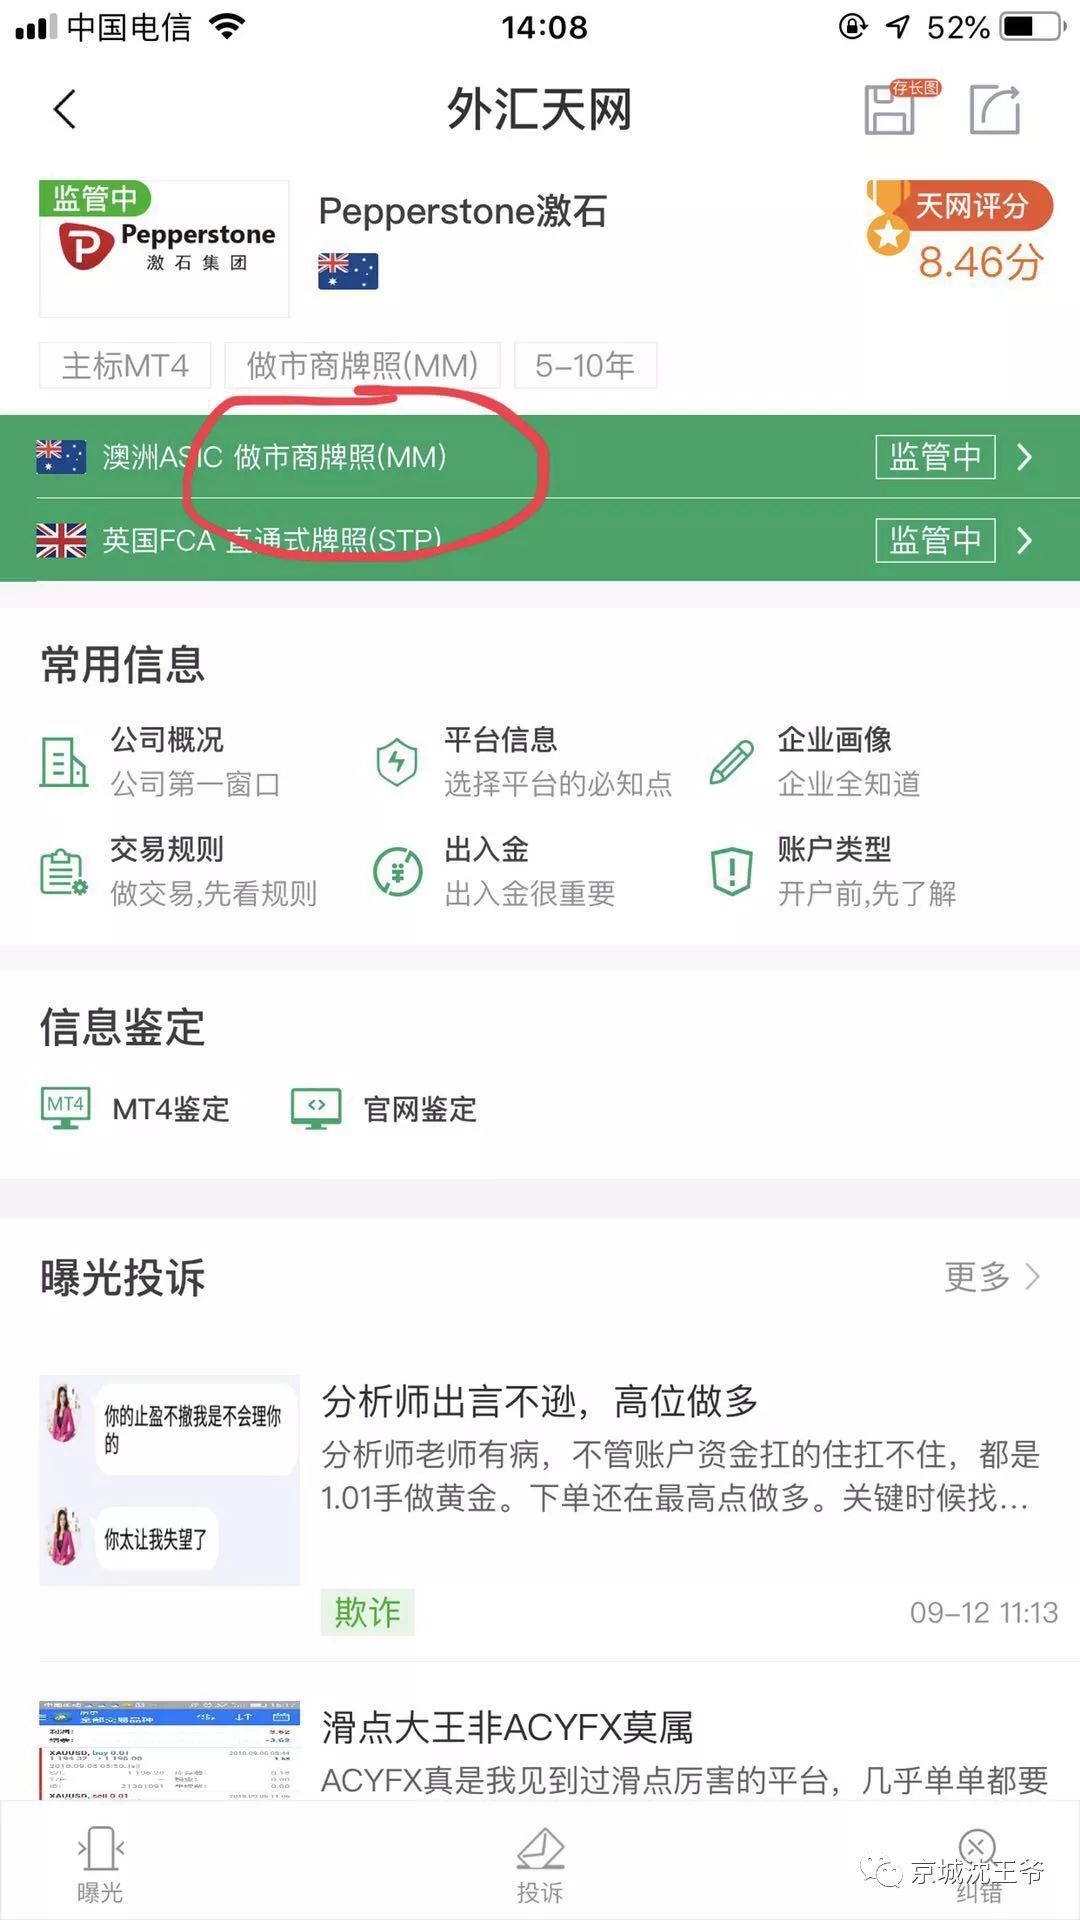Tap the share icon at top right
This screenshot has width=1080, height=1920.
click(995, 109)
